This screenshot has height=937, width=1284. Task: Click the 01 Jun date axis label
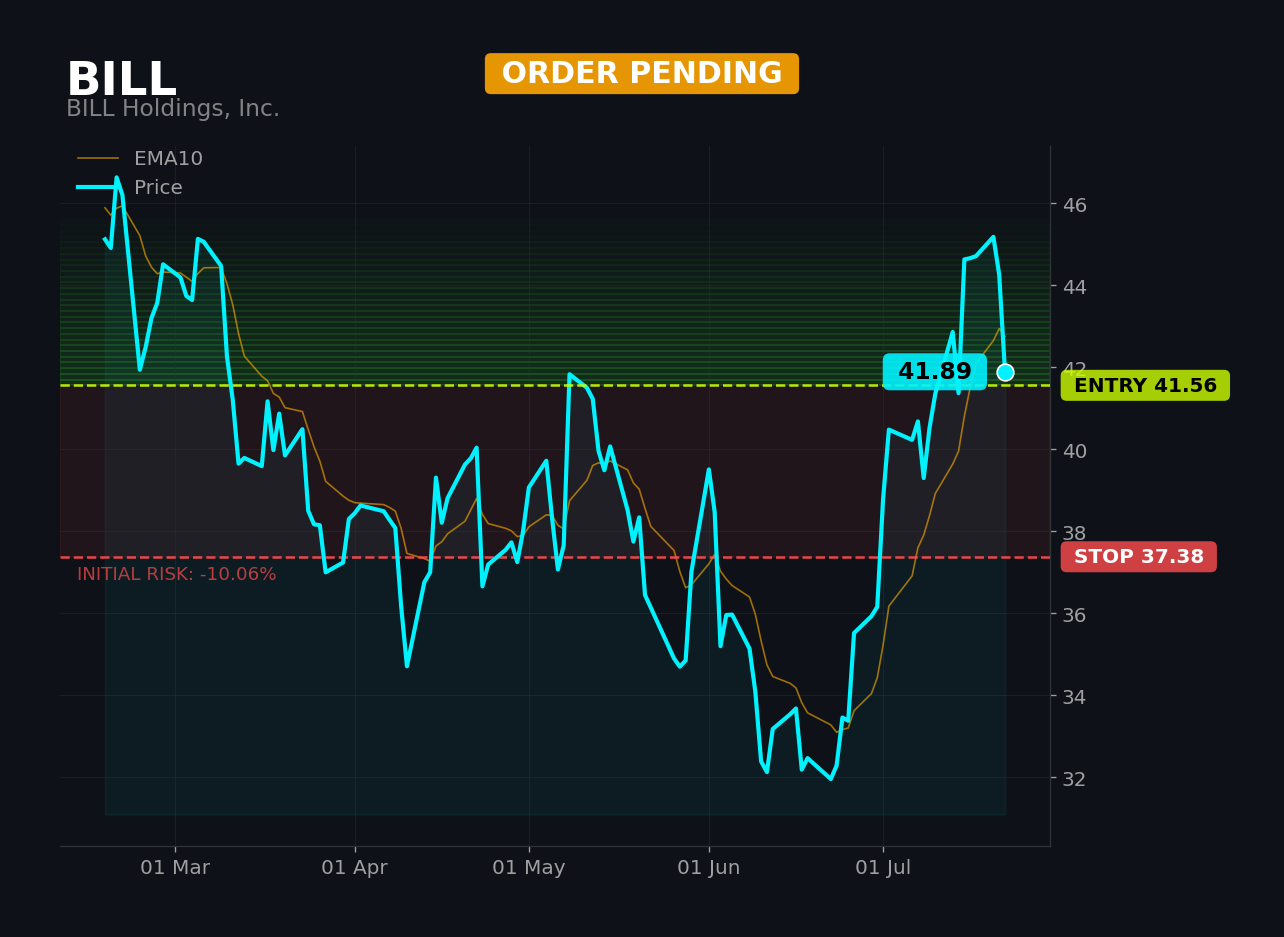(x=709, y=868)
